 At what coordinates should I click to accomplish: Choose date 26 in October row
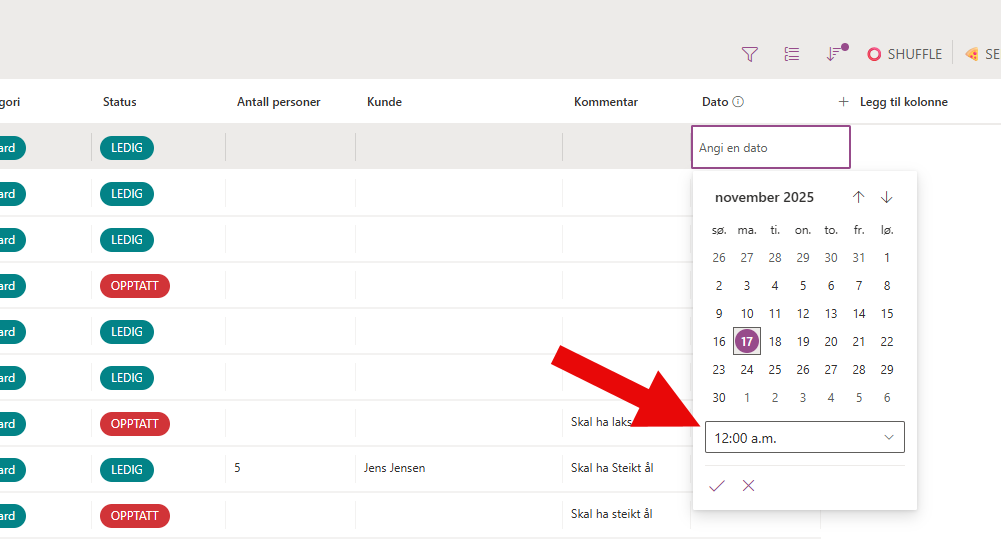[x=719, y=258]
